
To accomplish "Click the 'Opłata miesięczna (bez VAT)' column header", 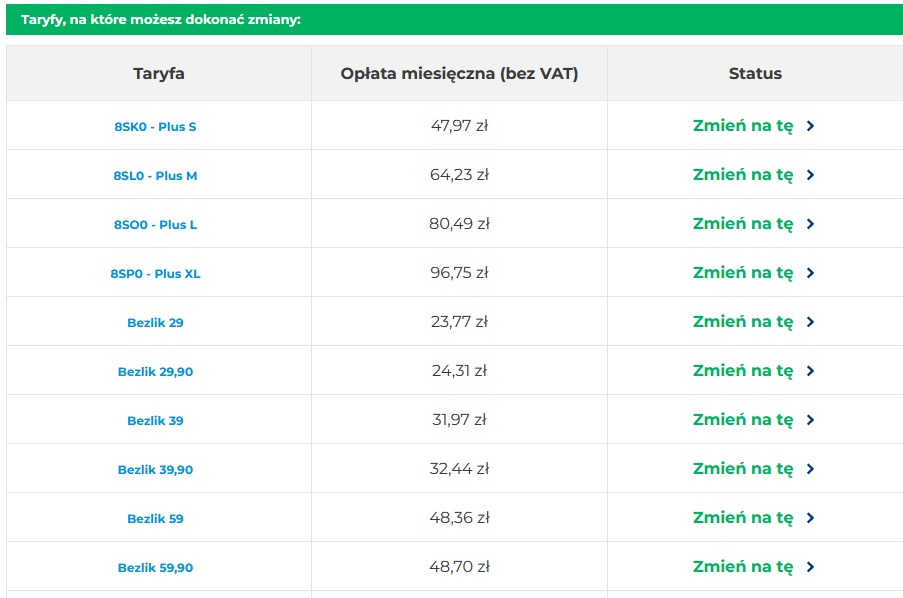I will coord(459,73).
